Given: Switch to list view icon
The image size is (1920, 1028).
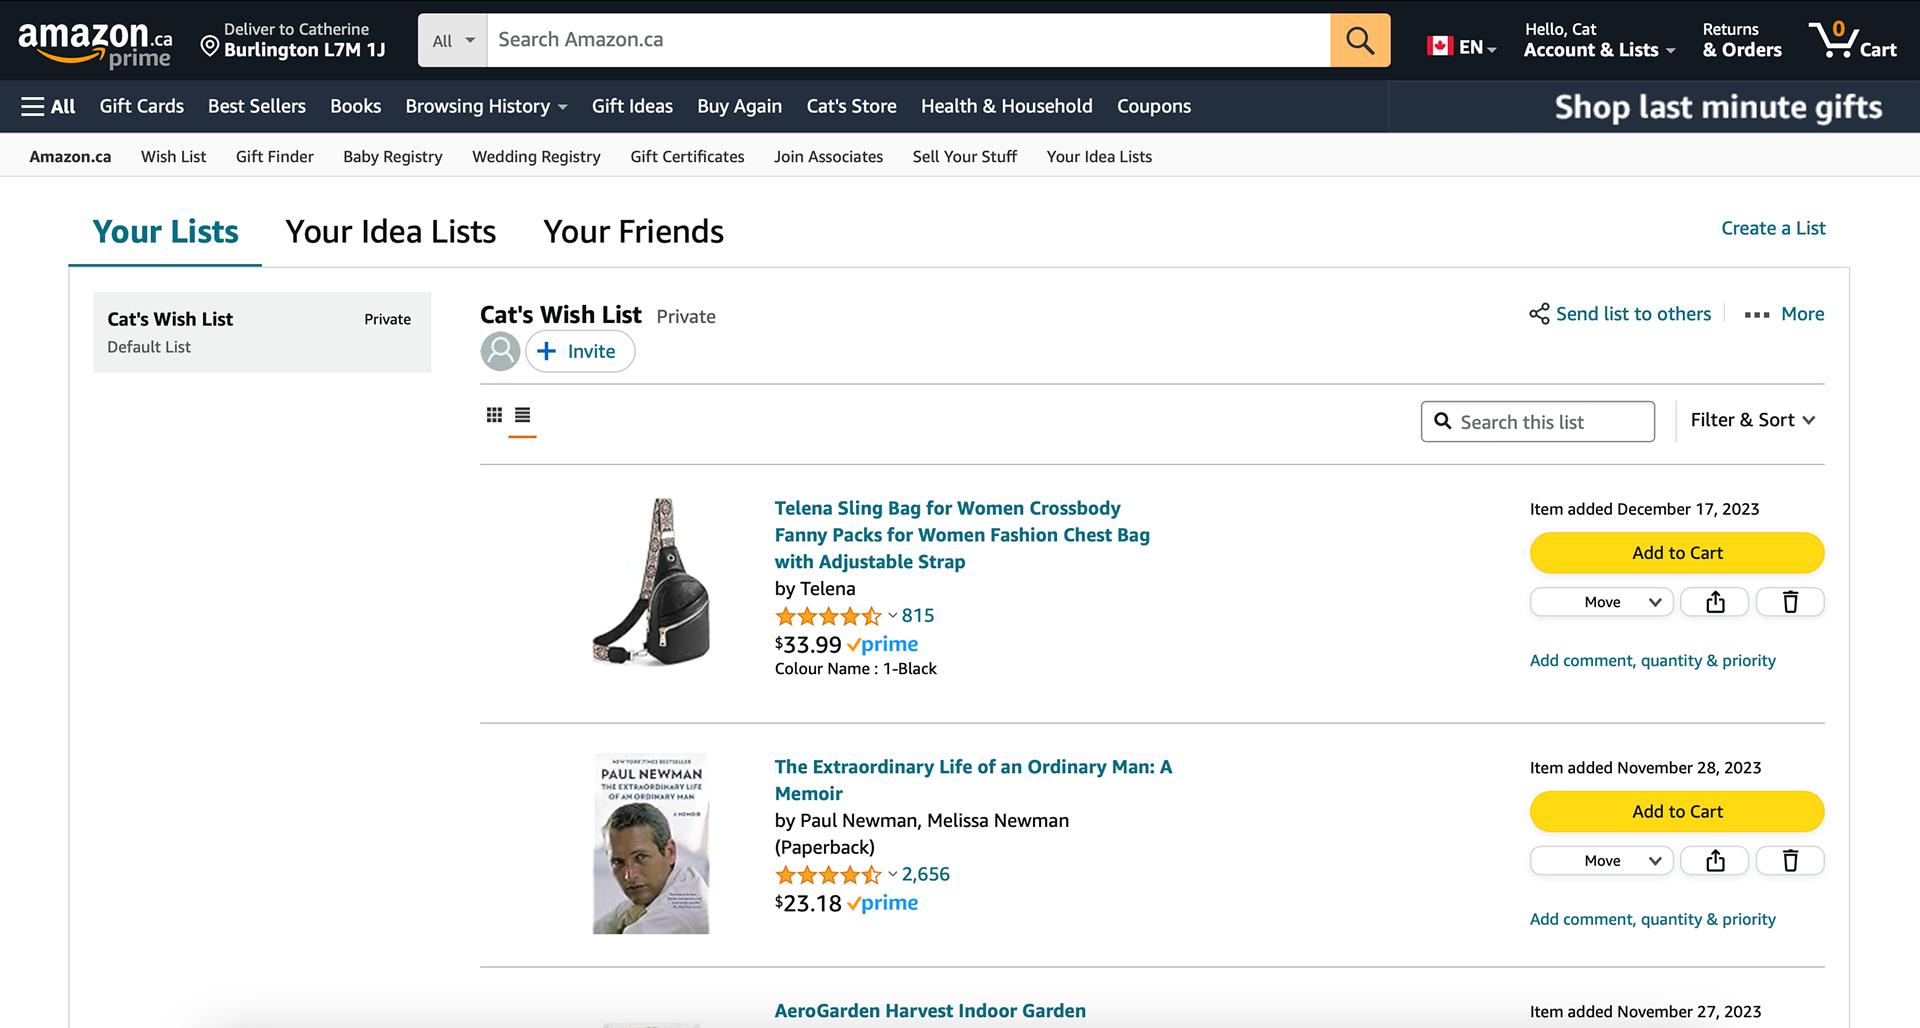Looking at the screenshot, I should (522, 415).
